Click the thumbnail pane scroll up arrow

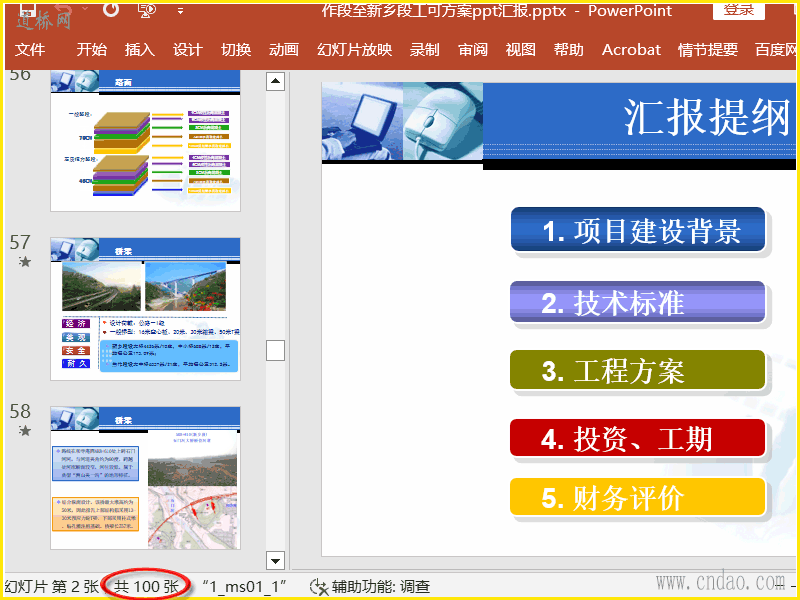(276, 81)
